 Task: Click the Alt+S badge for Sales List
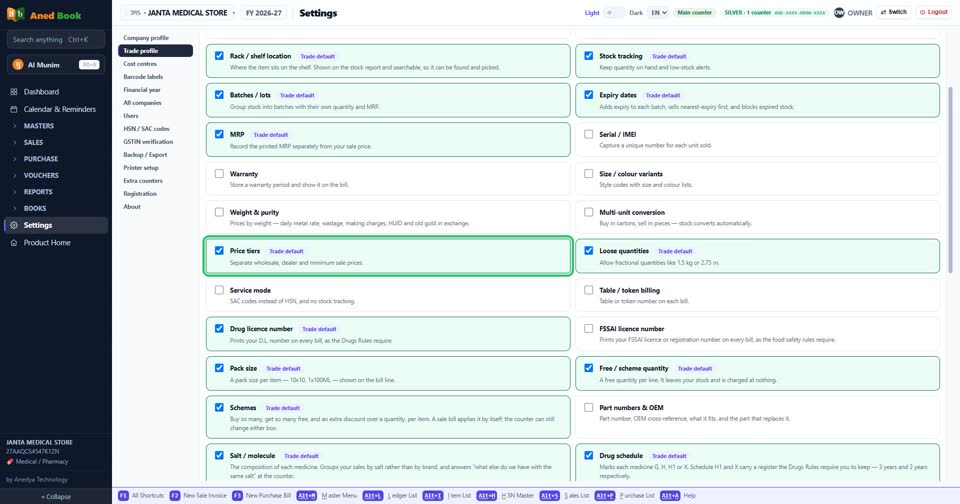pyautogui.click(x=550, y=495)
